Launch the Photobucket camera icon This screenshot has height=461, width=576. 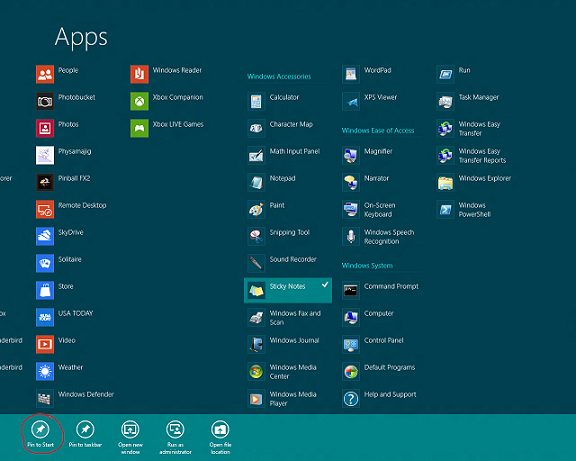click(x=45, y=101)
